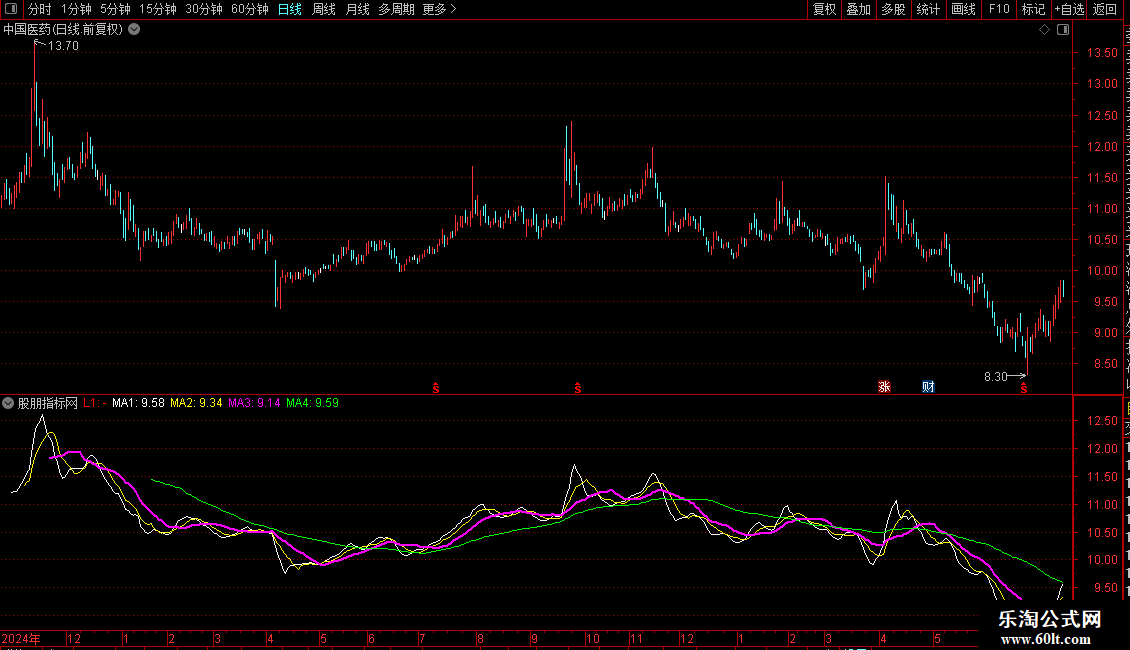The image size is (1130, 650).
Task: Click the L1 indicator legend label
Action: point(94,403)
